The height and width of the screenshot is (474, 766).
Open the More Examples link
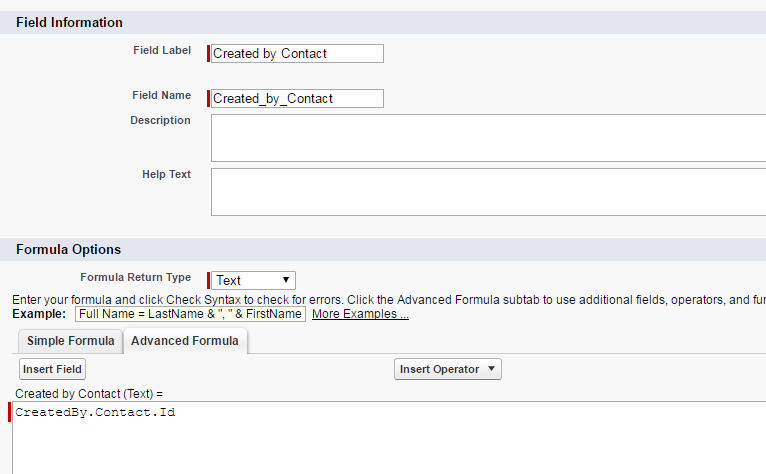tap(360, 314)
